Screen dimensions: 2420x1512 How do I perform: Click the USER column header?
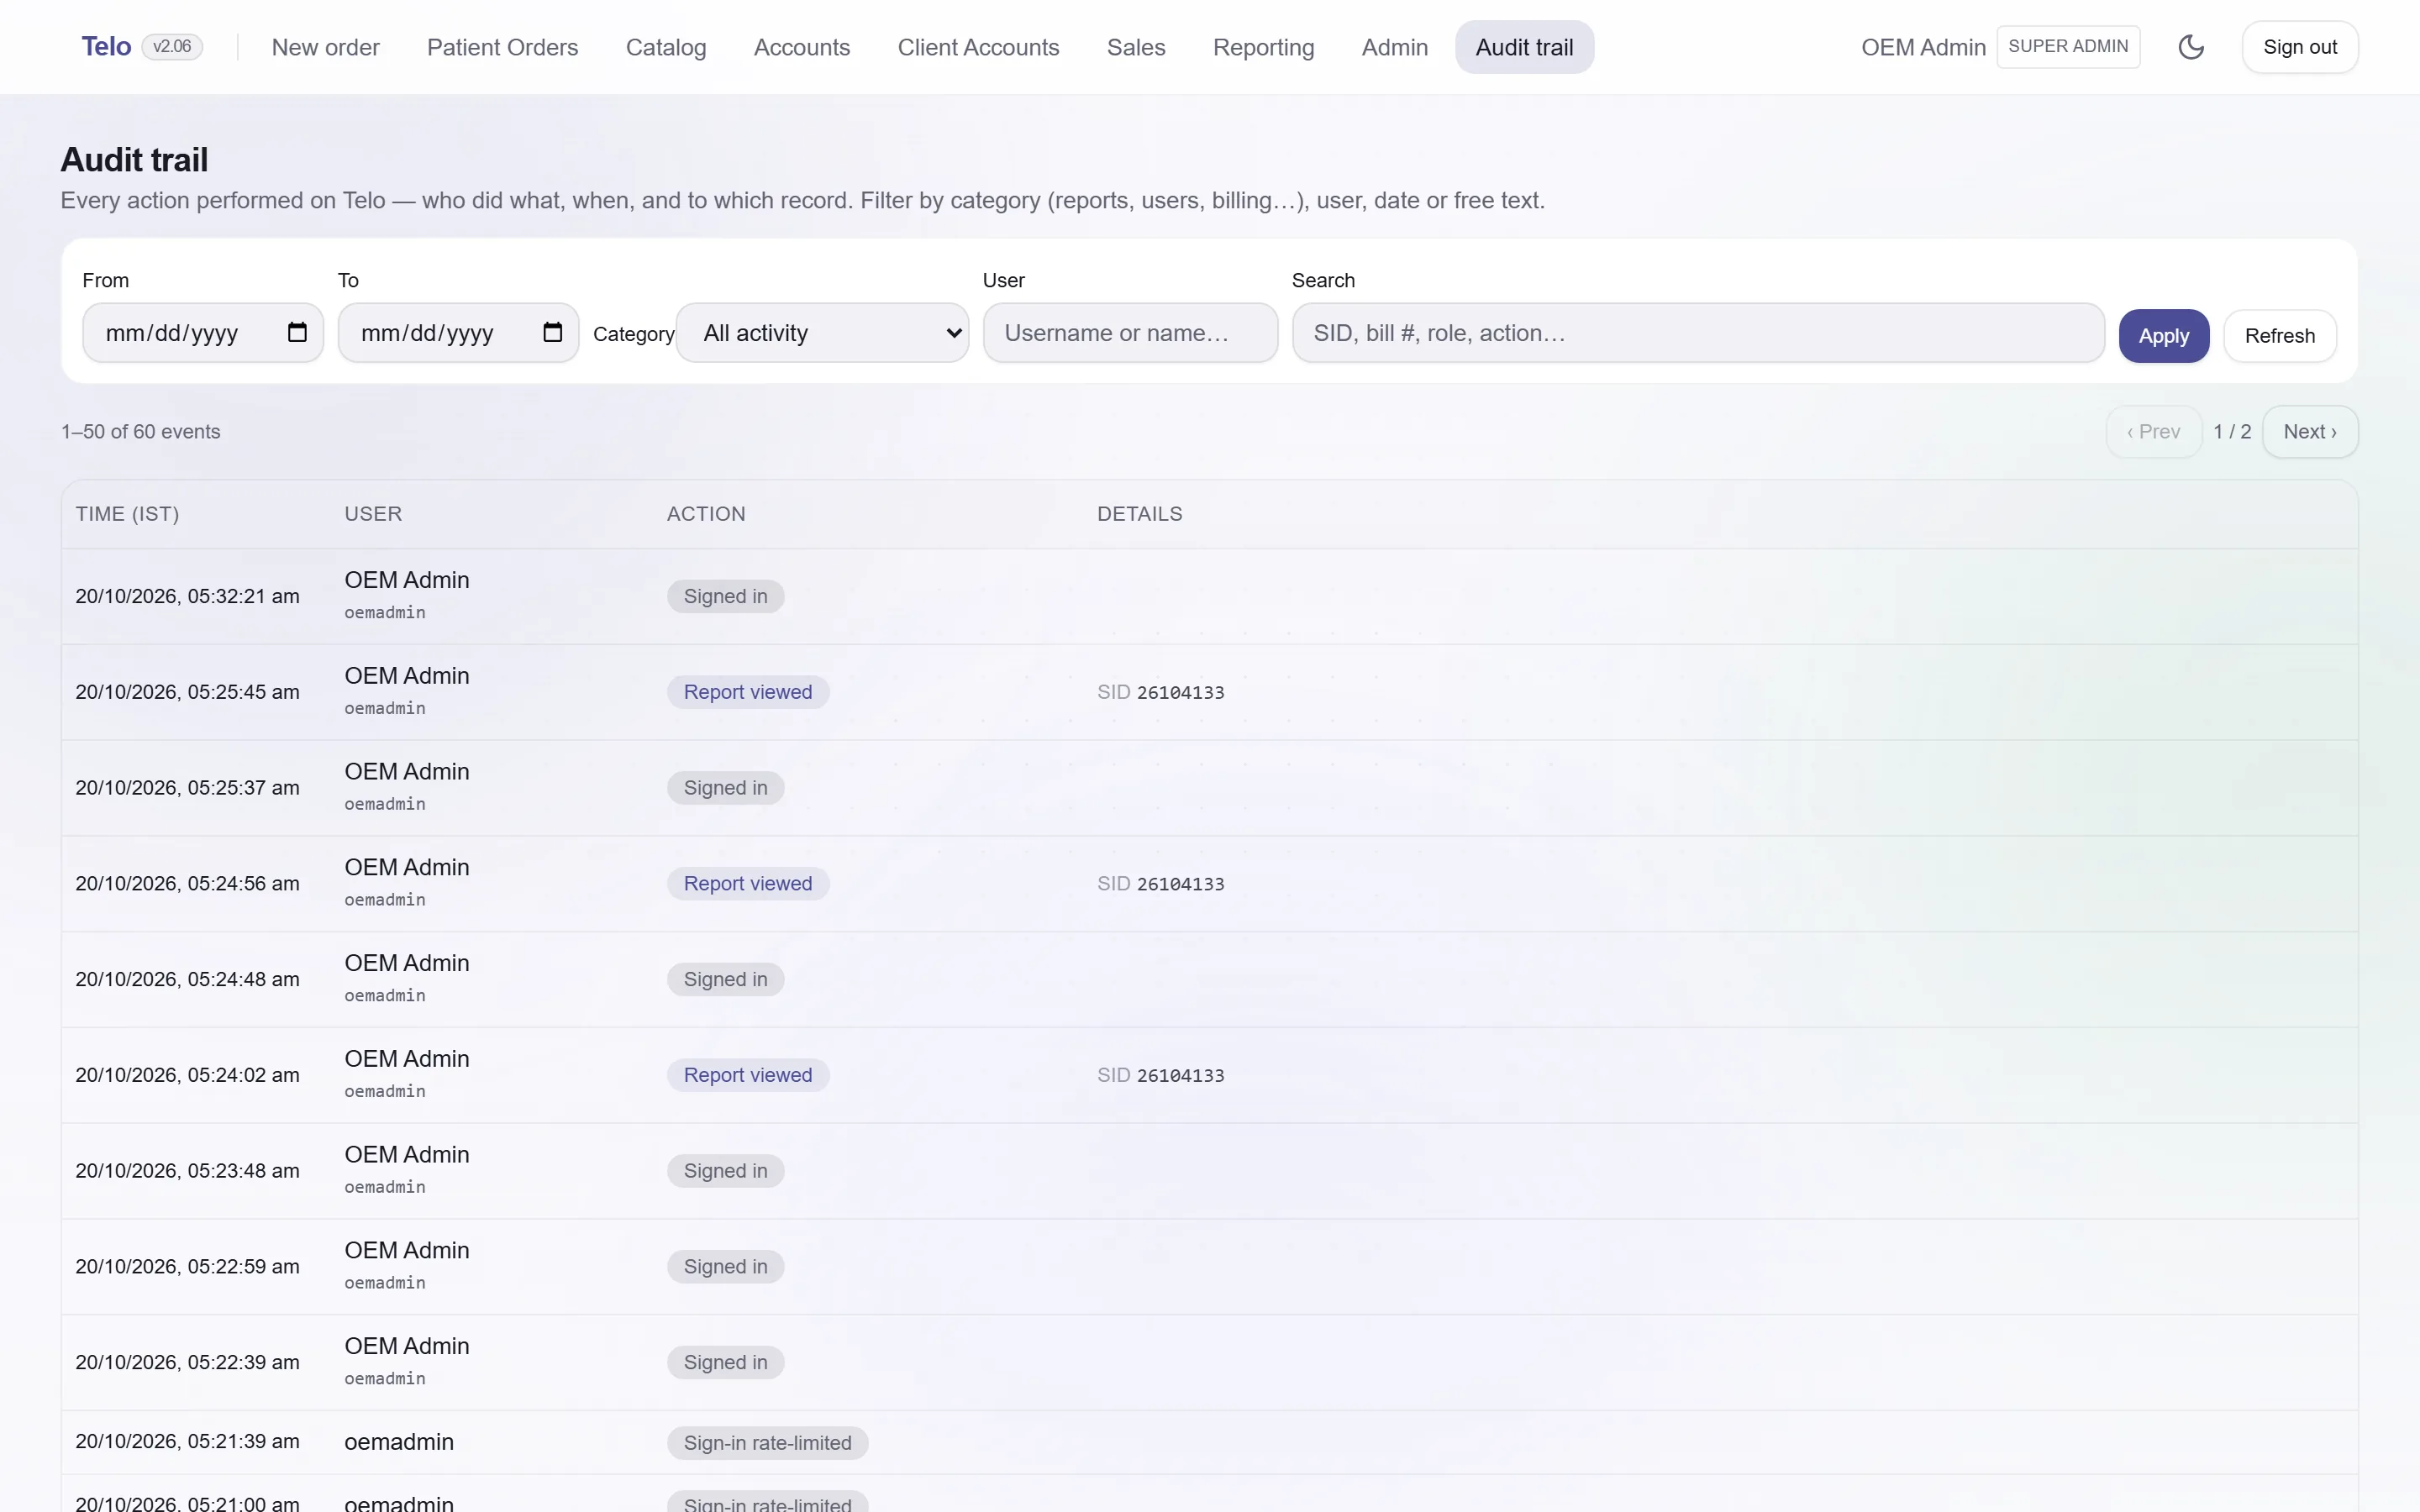click(373, 514)
